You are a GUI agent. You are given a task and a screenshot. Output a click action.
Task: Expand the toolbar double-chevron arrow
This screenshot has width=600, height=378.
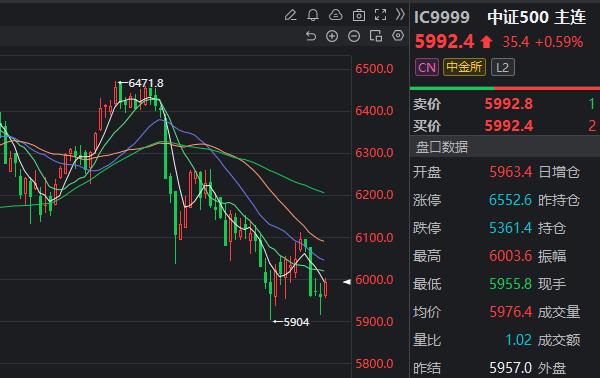click(x=400, y=15)
